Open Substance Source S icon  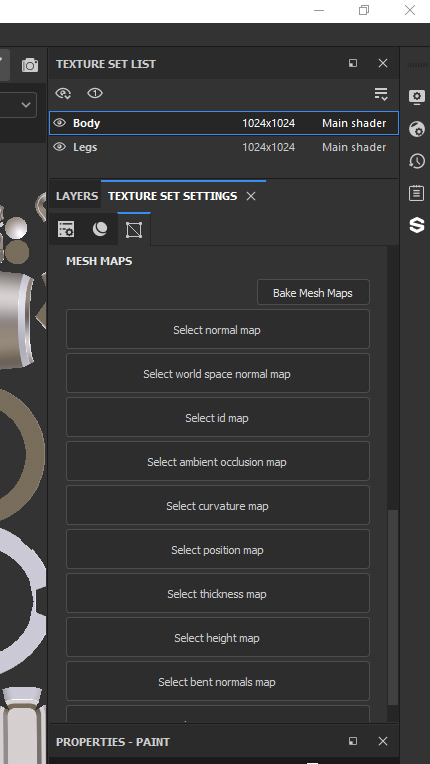tap(416, 225)
